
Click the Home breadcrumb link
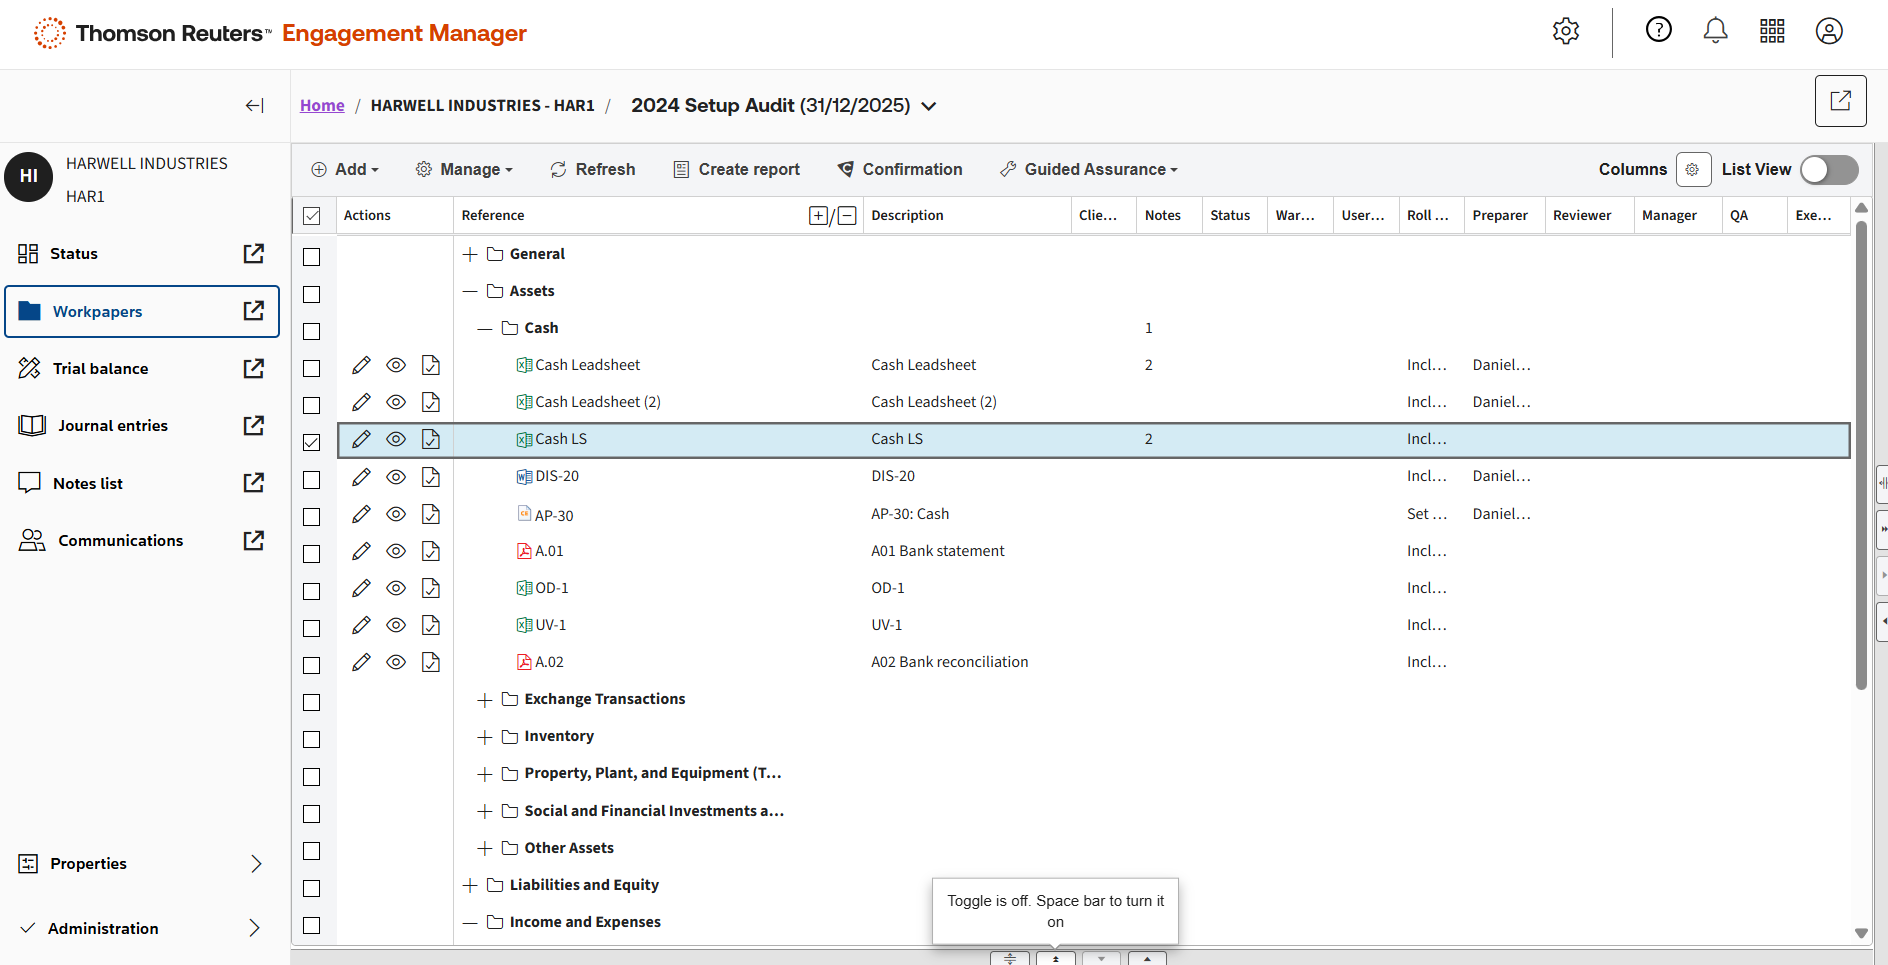tap(322, 106)
